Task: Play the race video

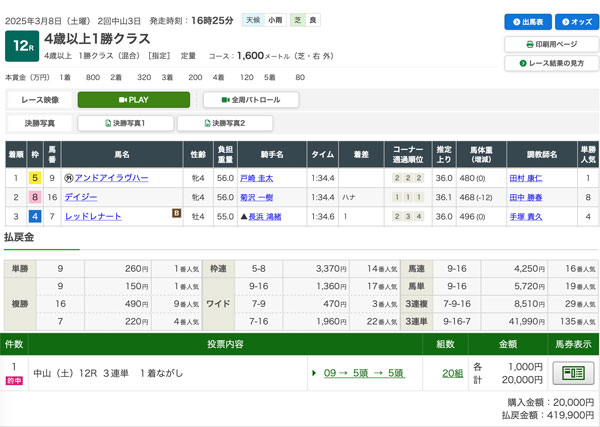Action: [133, 100]
